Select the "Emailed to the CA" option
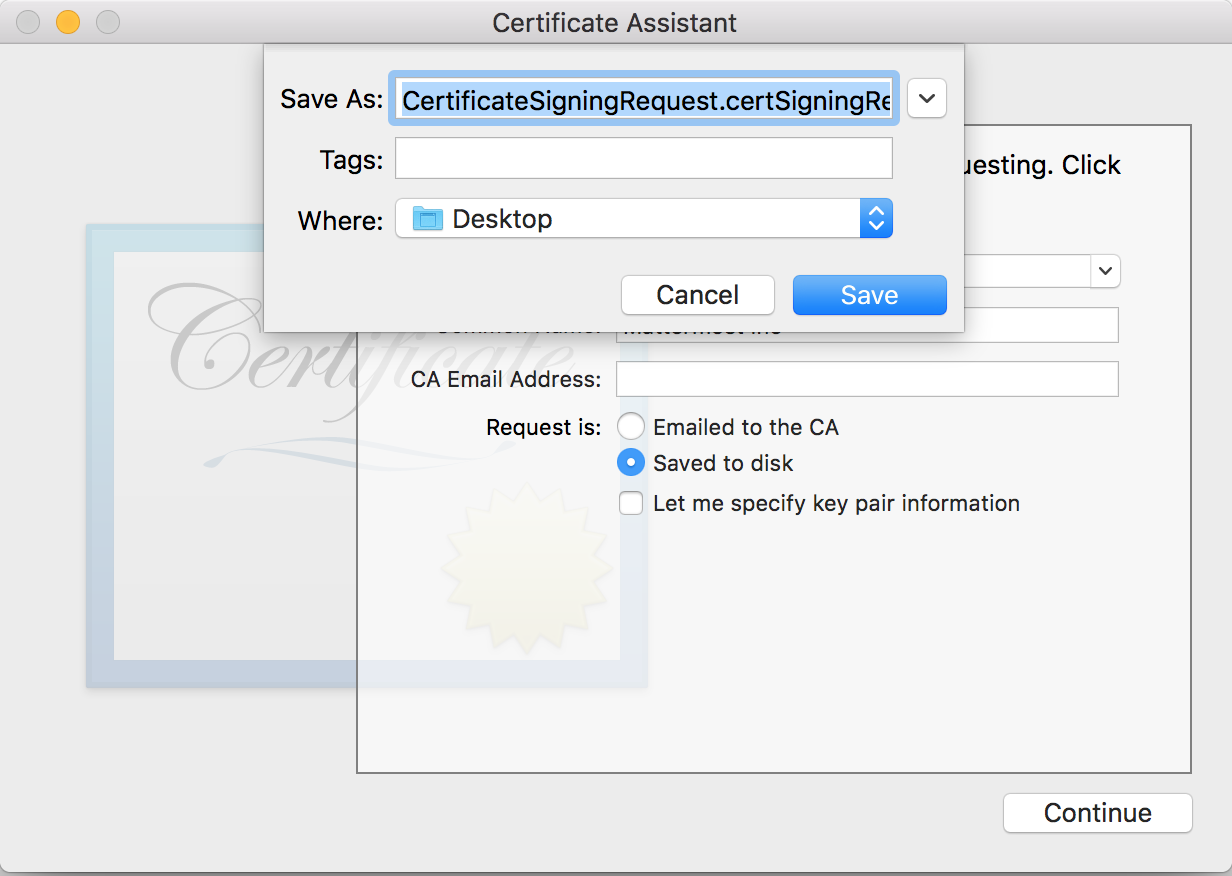 [x=631, y=427]
